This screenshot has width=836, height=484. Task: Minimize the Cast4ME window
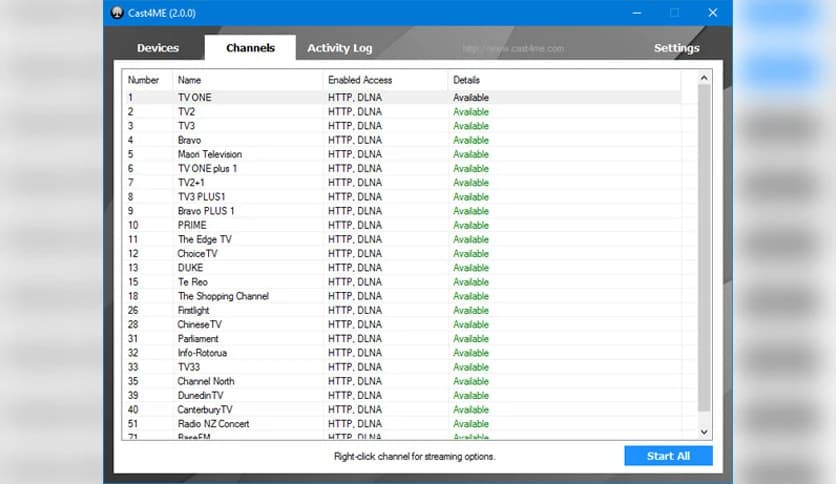click(x=636, y=13)
